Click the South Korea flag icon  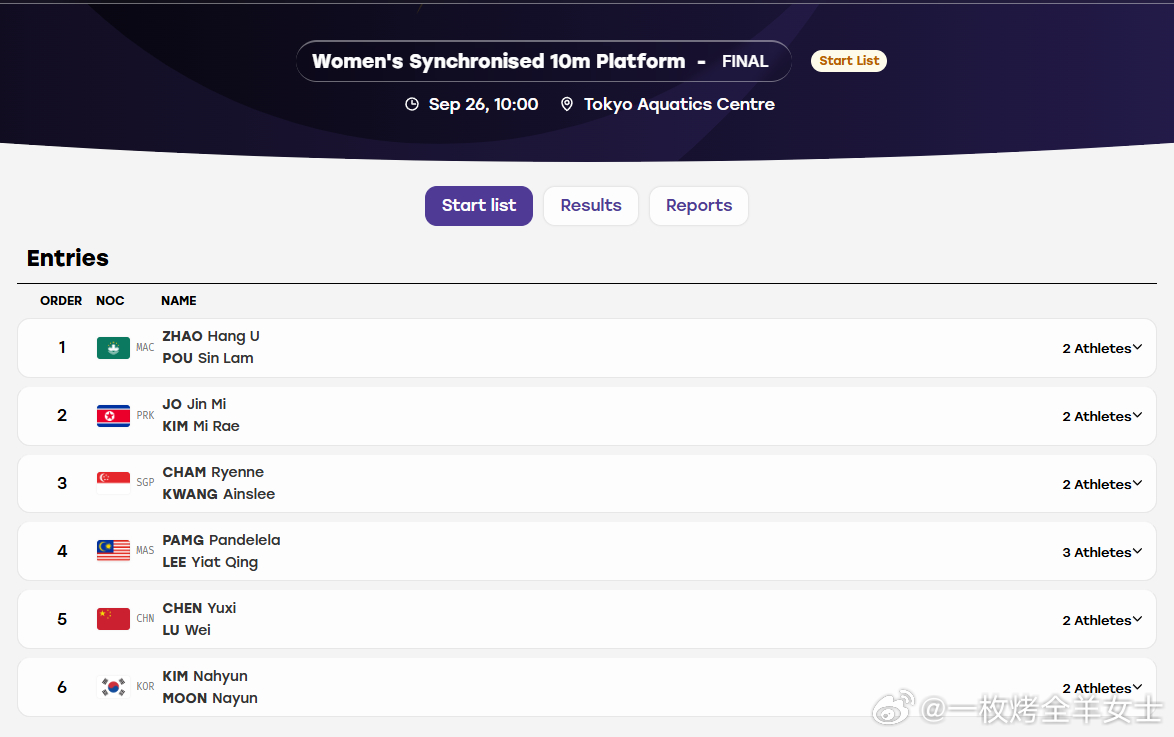[x=113, y=687]
